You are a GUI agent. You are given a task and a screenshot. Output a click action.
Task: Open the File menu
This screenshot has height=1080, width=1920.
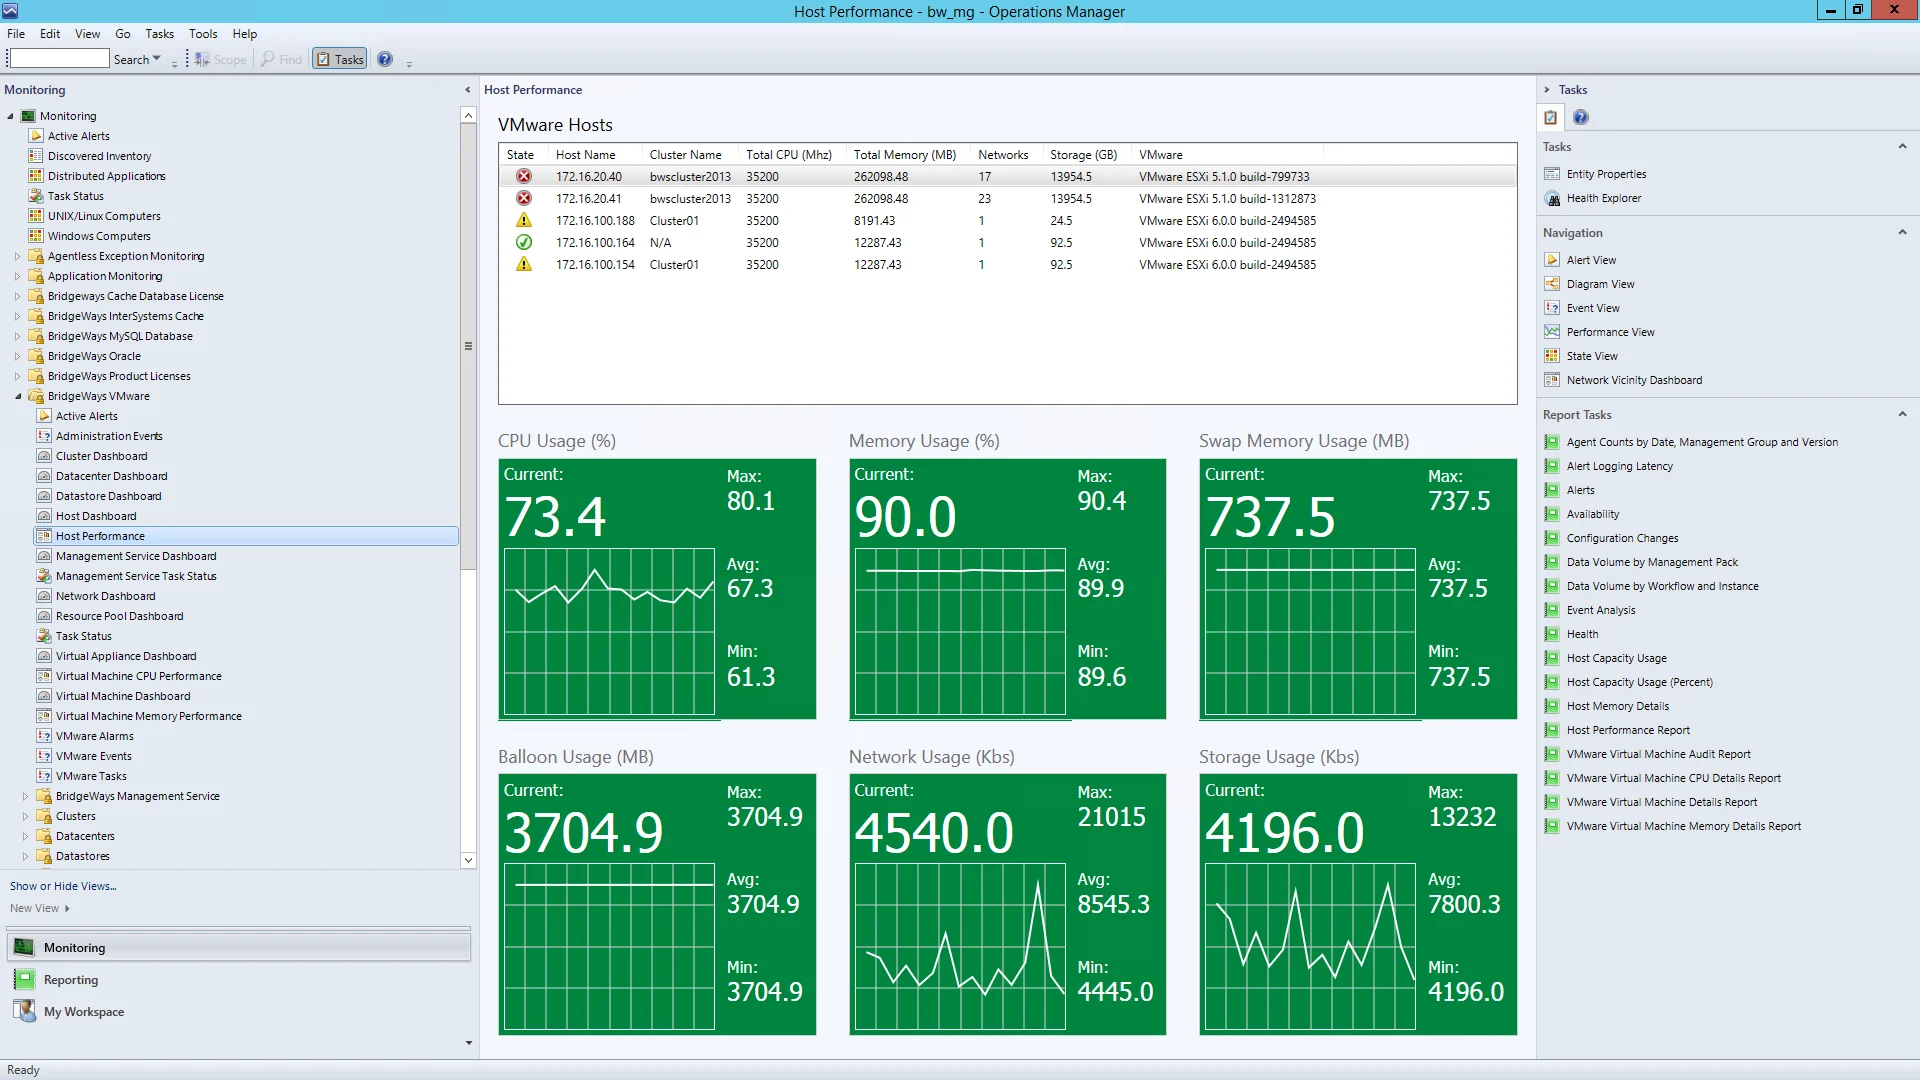click(x=16, y=33)
